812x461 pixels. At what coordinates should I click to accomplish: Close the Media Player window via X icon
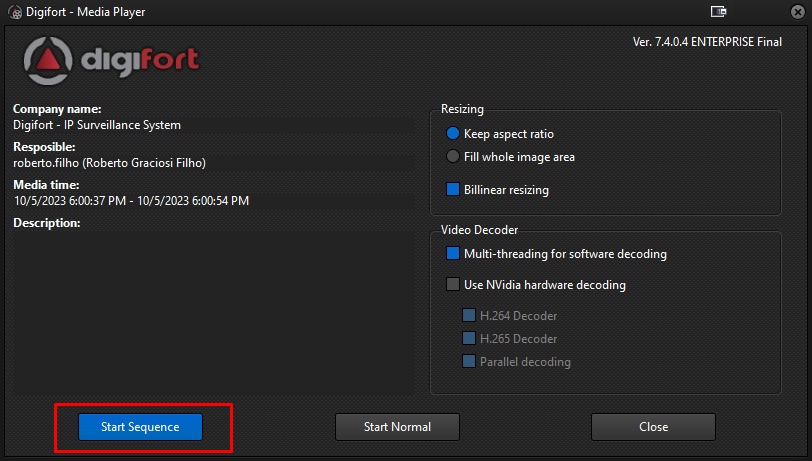(798, 11)
